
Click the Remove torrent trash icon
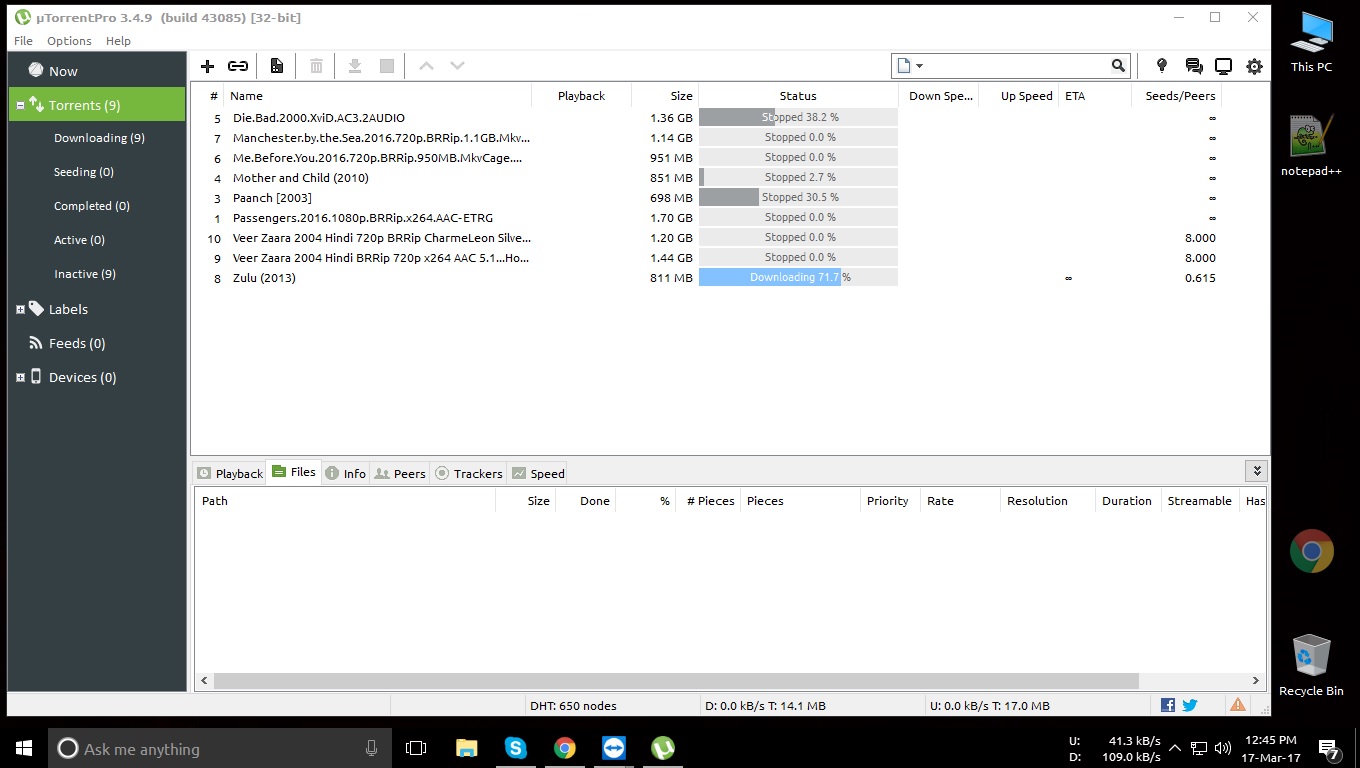click(x=316, y=66)
